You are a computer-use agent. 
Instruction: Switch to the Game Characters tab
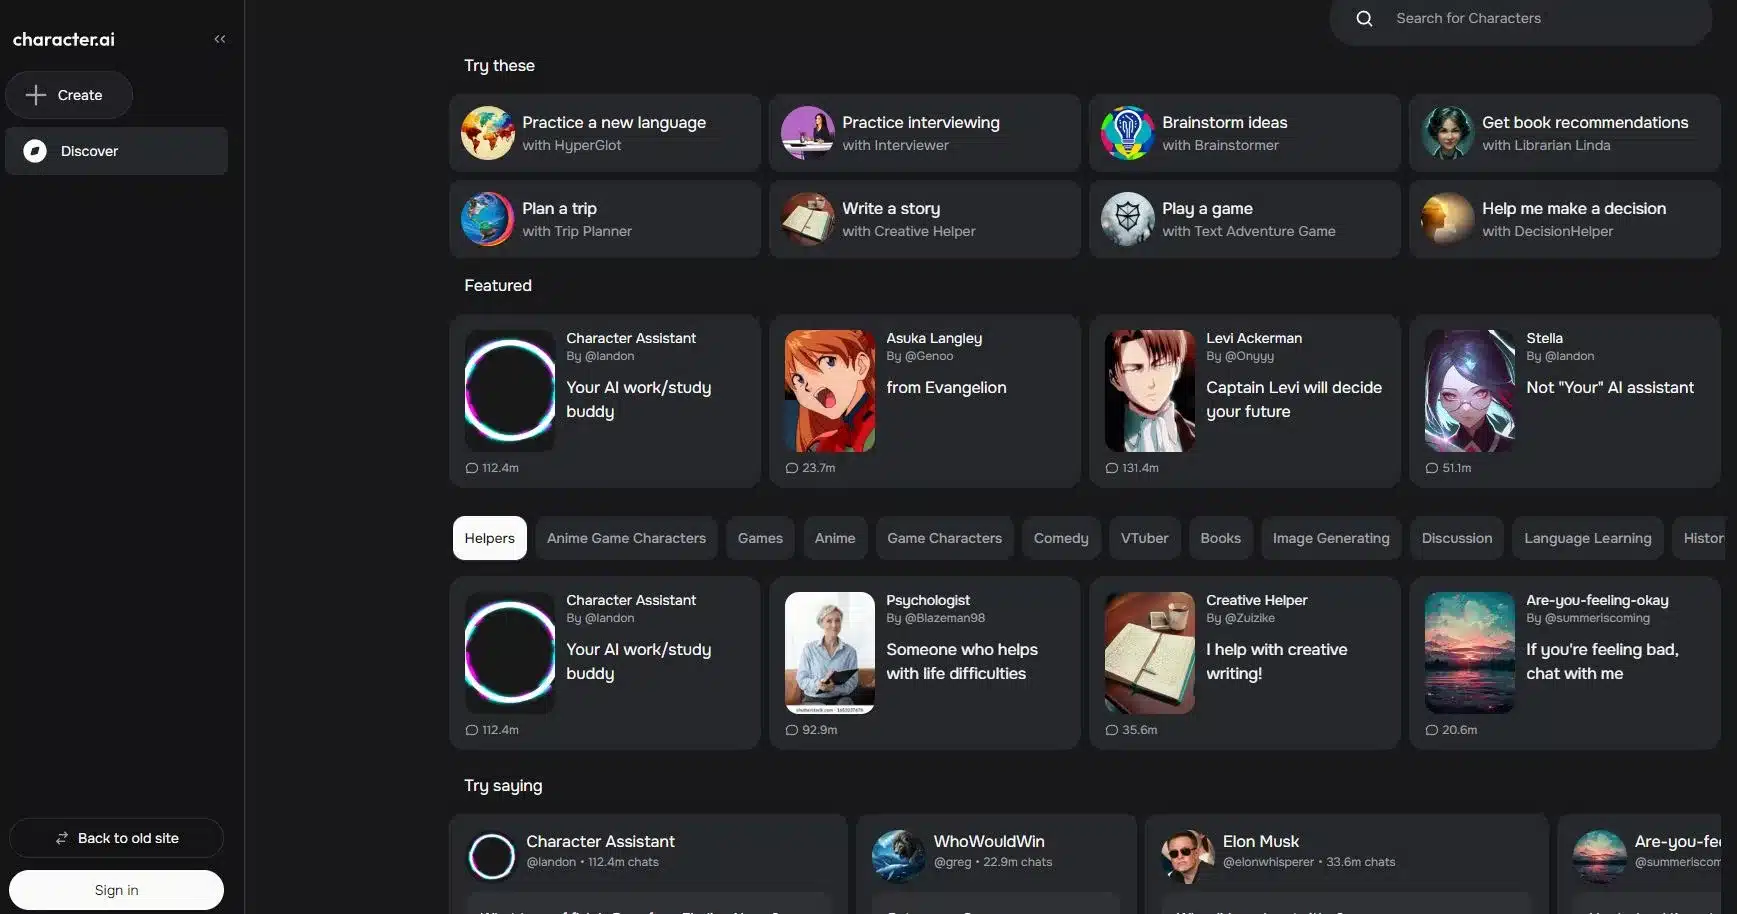point(945,538)
